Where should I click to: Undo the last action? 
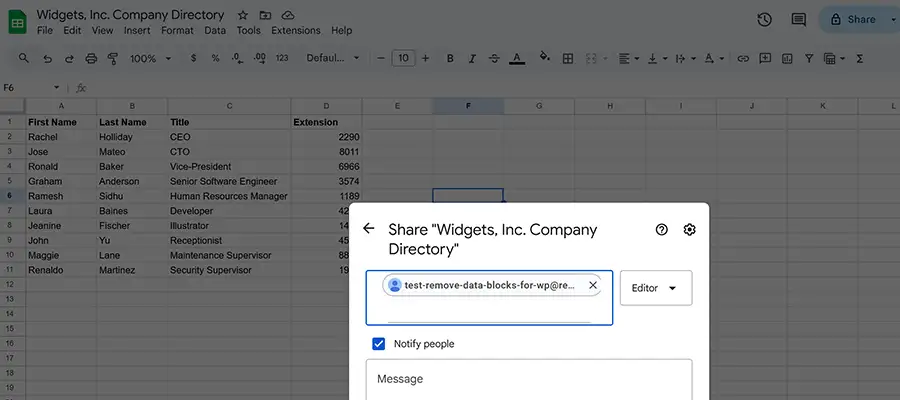(48, 59)
